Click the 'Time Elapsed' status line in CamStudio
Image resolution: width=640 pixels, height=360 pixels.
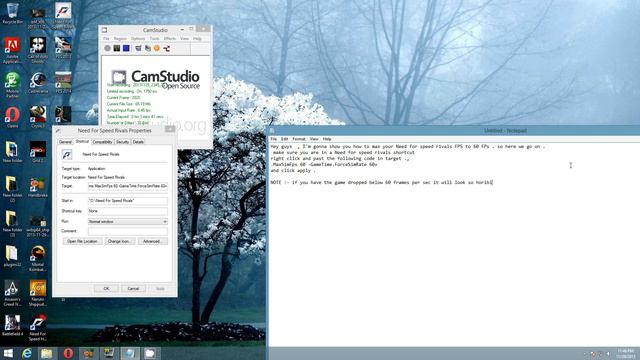[x=135, y=117]
